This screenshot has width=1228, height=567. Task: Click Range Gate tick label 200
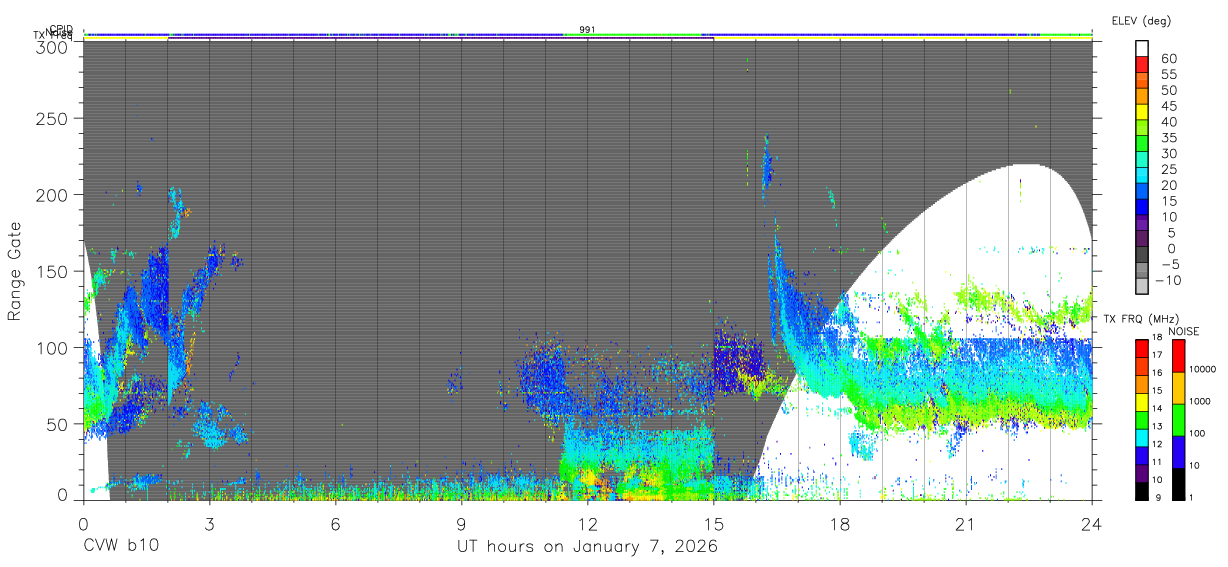click(x=54, y=194)
